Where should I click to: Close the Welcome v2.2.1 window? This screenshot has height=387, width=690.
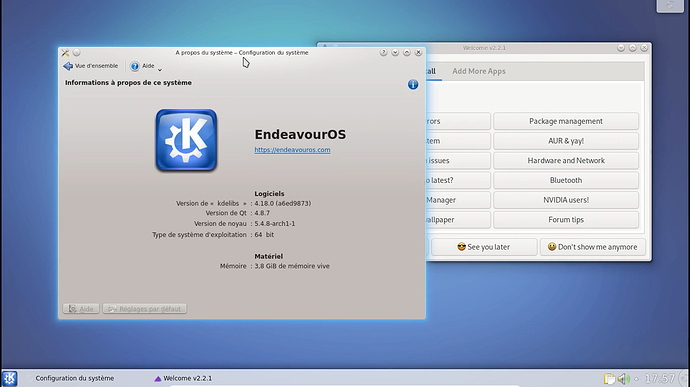pyautogui.click(x=644, y=48)
